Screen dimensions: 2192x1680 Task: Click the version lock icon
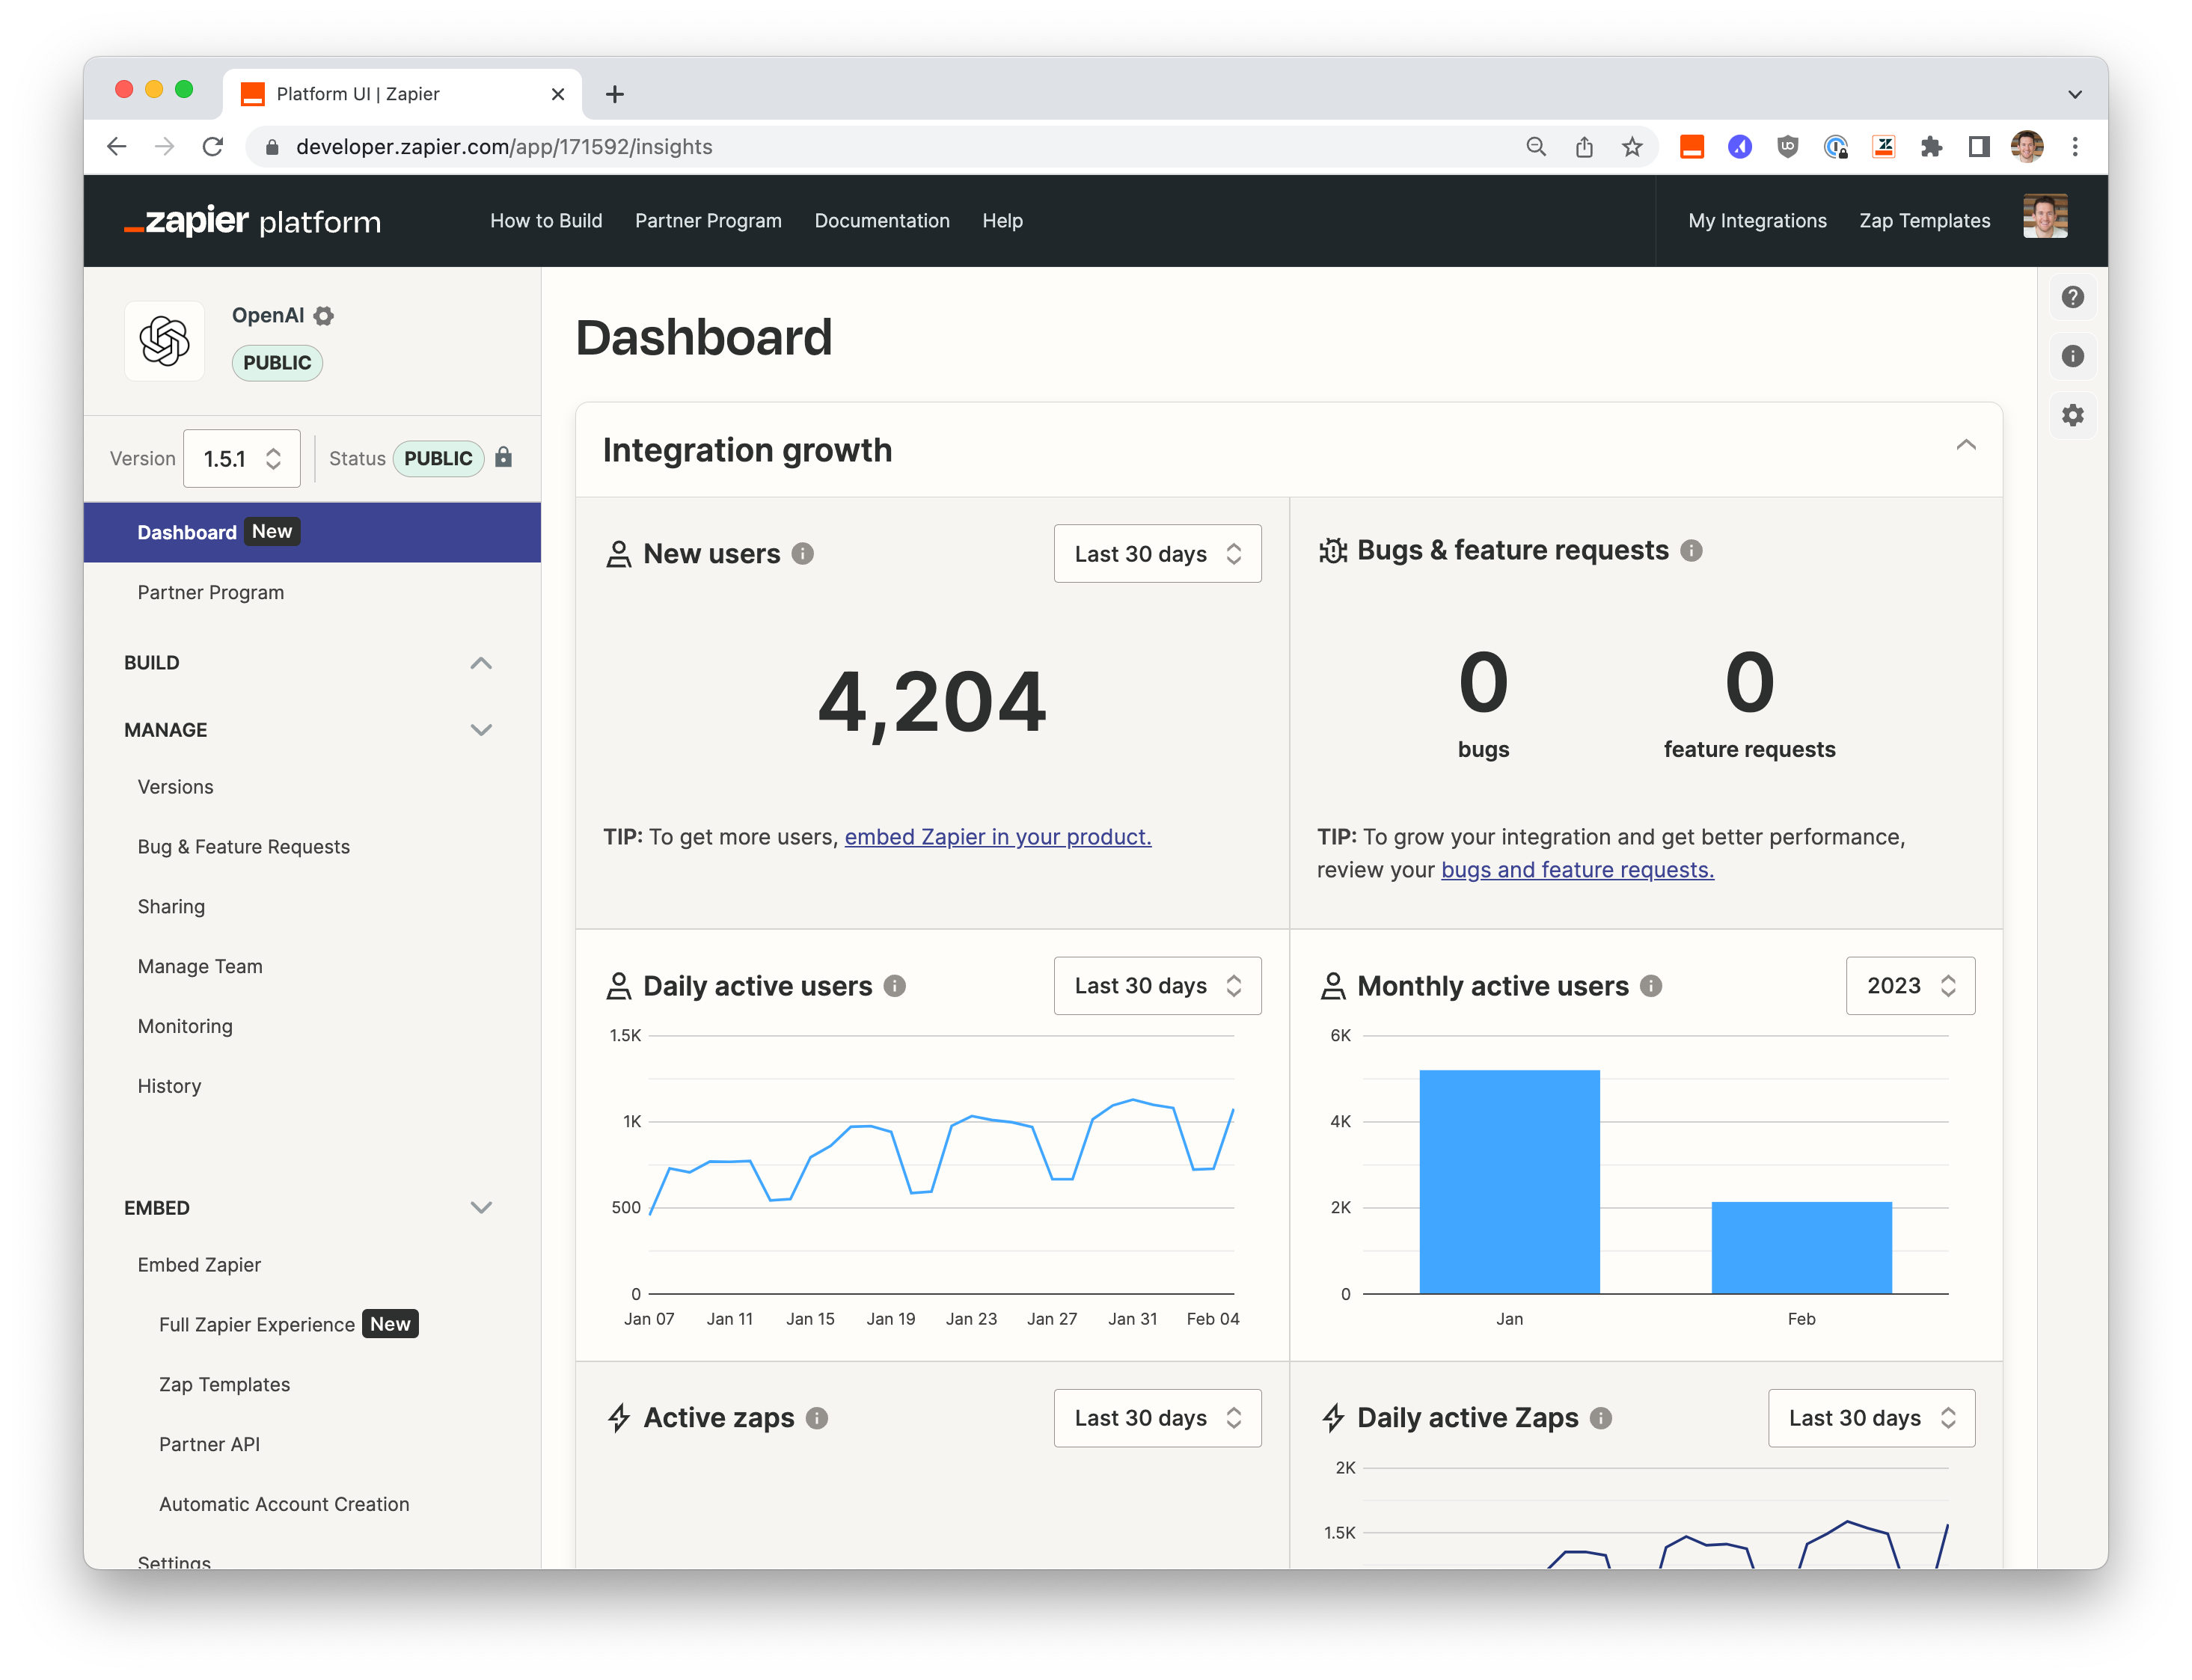[x=504, y=457]
